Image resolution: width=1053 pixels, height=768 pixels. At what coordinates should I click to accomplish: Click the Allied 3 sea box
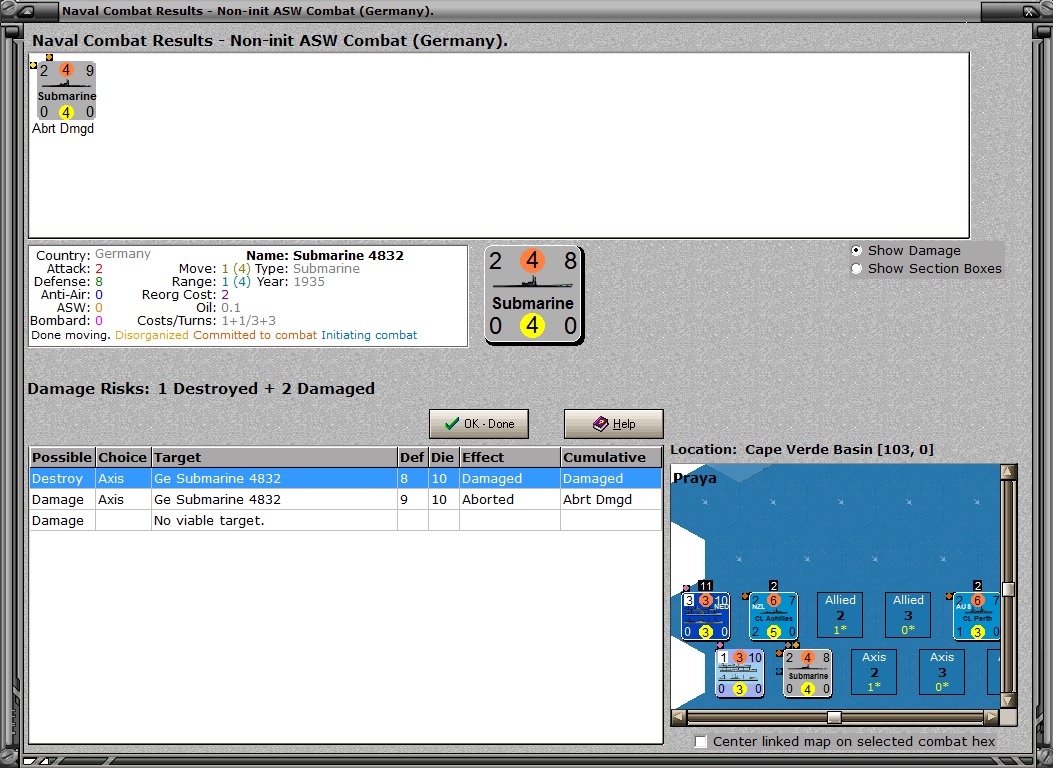908,614
